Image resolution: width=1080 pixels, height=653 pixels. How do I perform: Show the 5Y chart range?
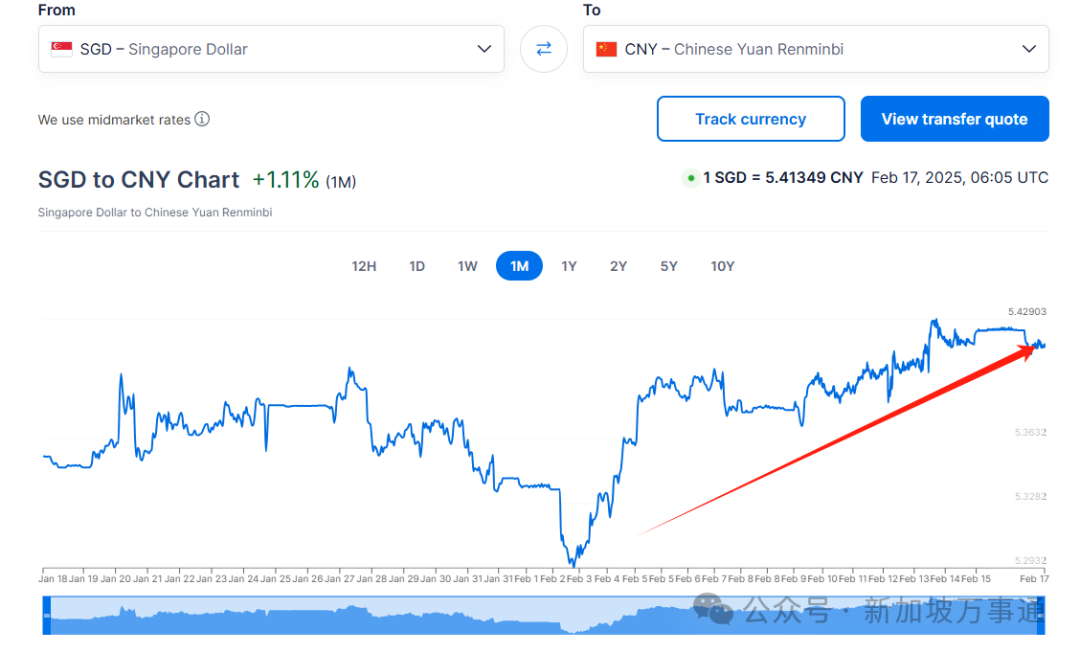click(x=669, y=266)
